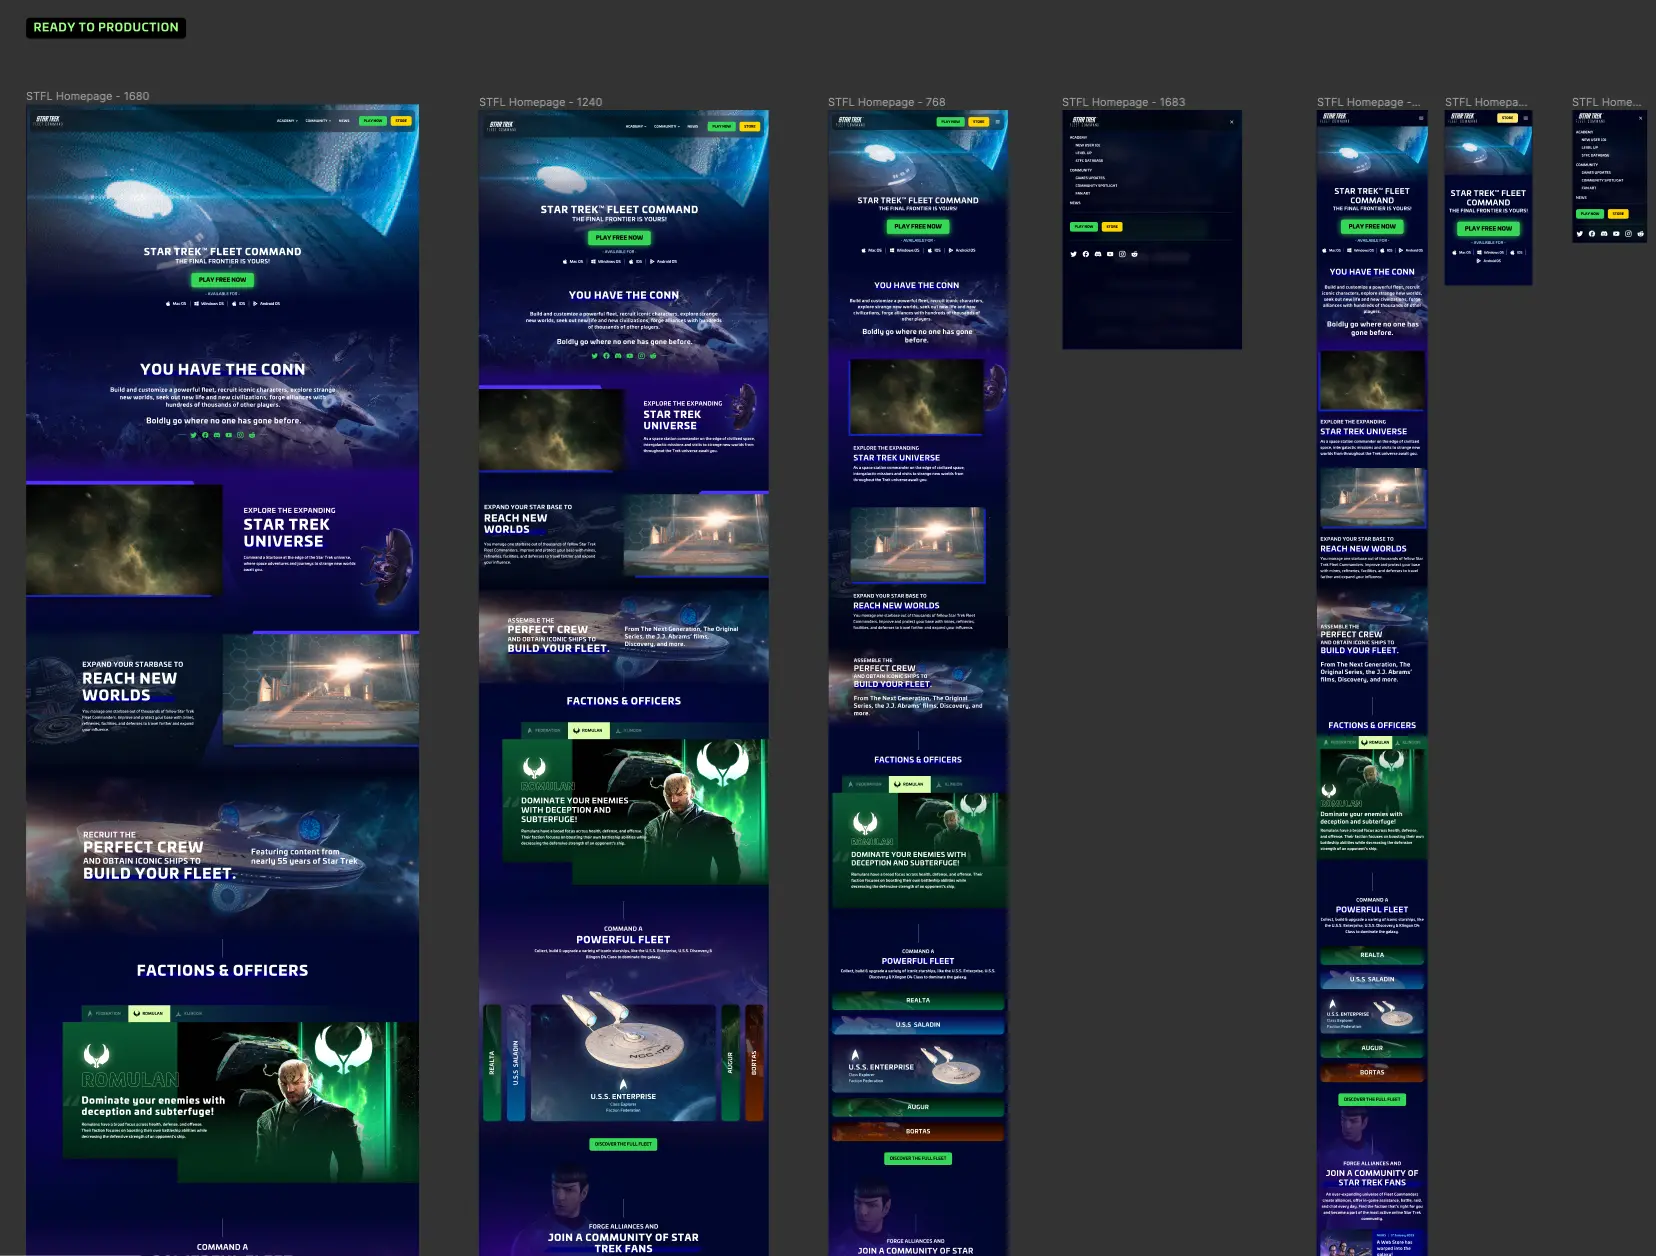
Task: Click the Twitter icon in the rightmost frame
Action: click(x=1580, y=234)
